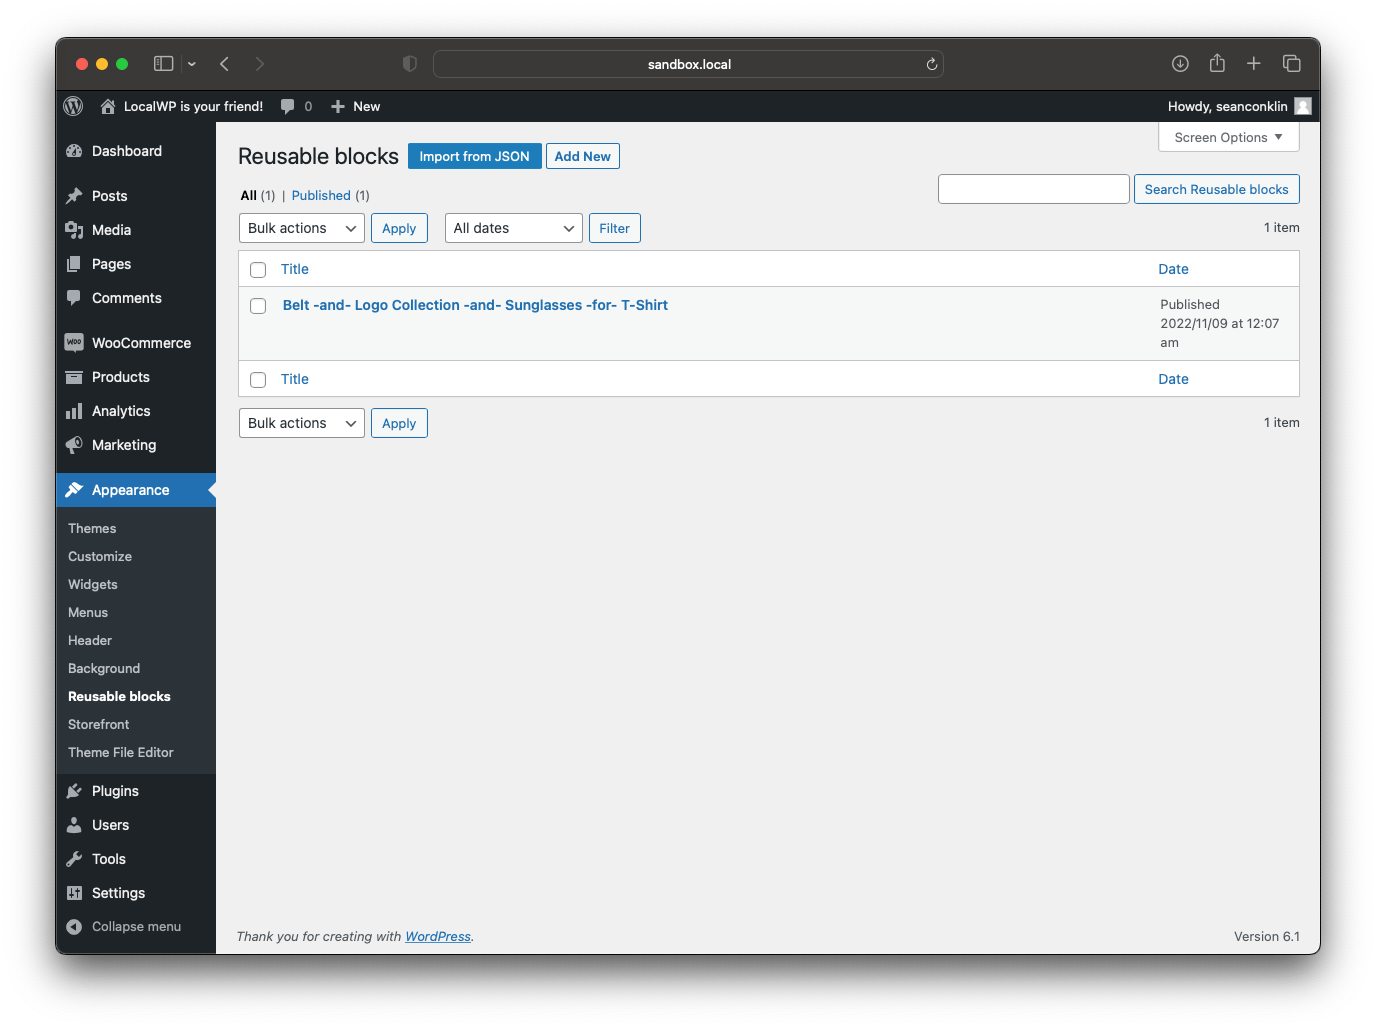Click the All filter link
This screenshot has width=1376, height=1028.
[x=249, y=195]
